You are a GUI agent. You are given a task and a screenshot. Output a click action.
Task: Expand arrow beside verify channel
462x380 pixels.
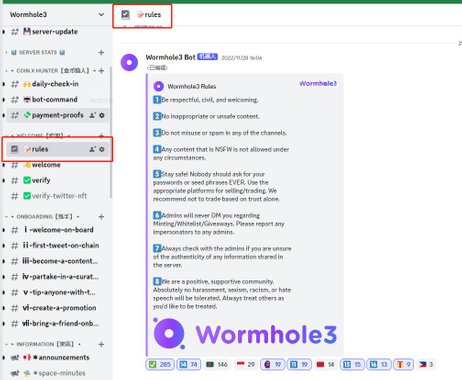point(4,180)
